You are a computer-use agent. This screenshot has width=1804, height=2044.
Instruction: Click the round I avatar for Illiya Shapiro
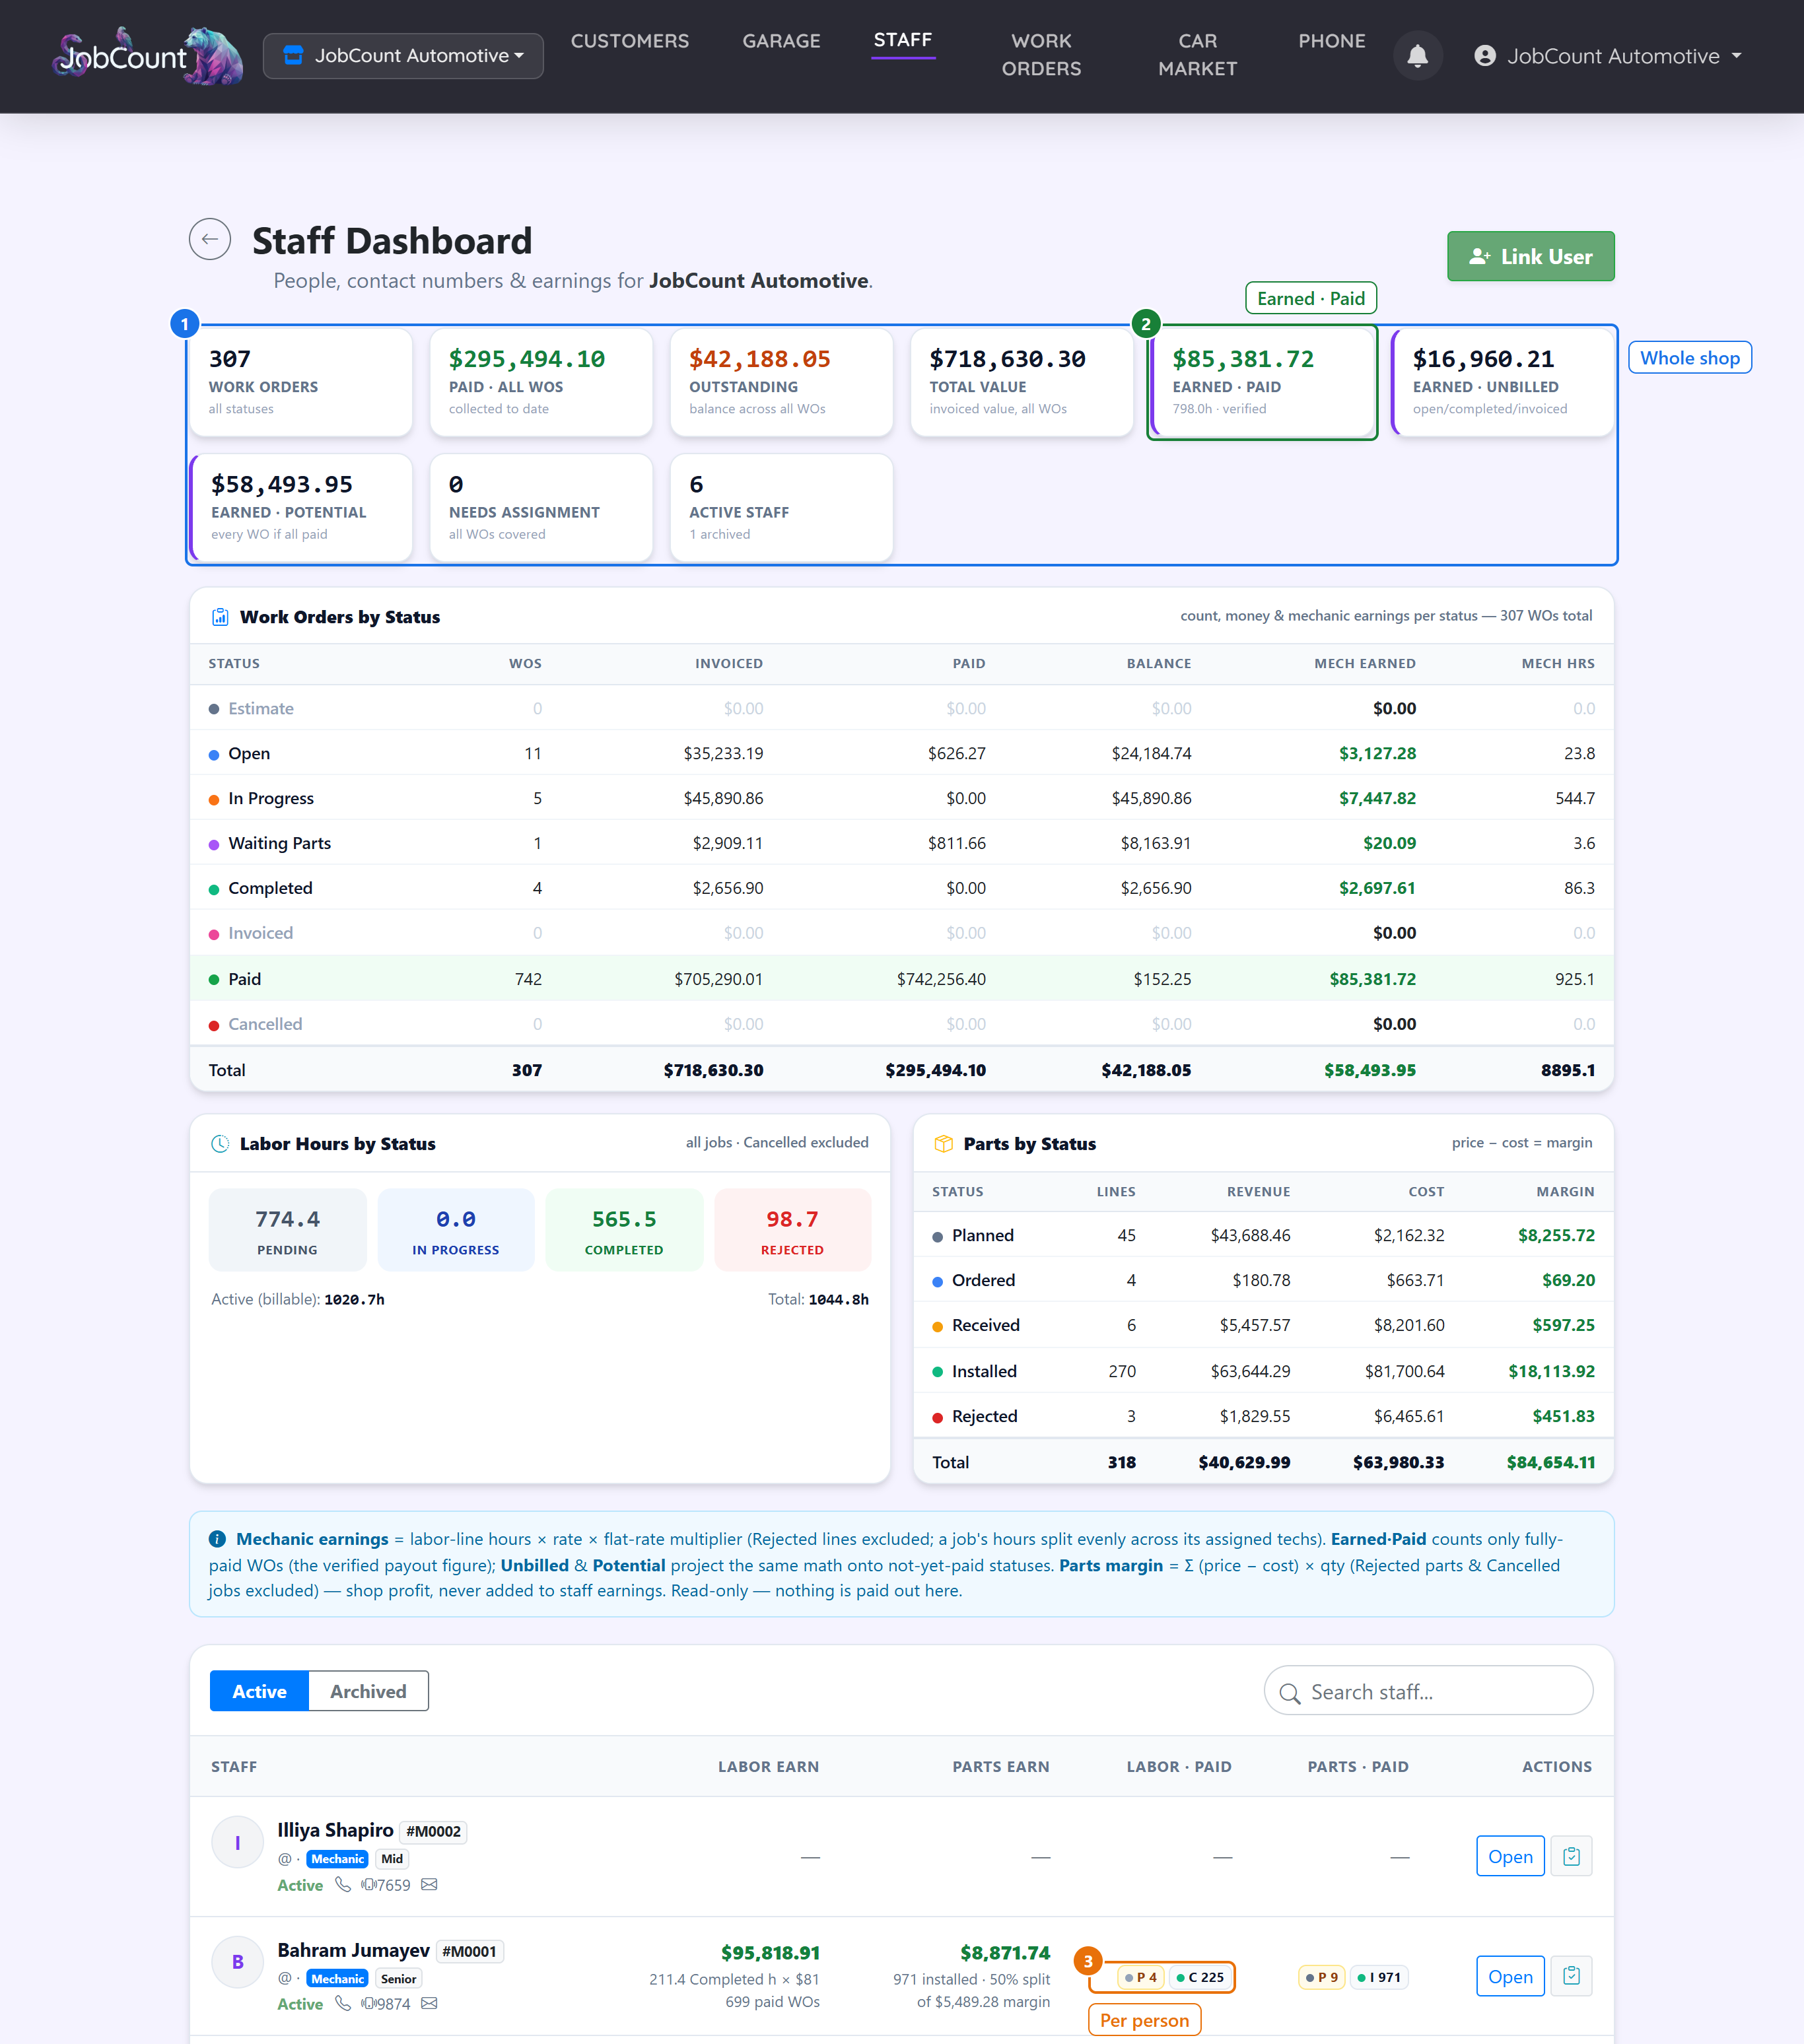point(237,1843)
